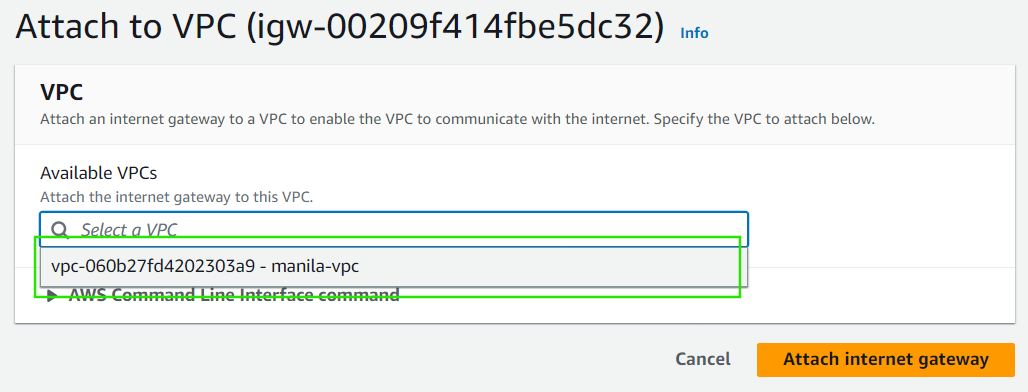1028x392 pixels.
Task: Cancel attaching the internet gateway
Action: point(703,359)
